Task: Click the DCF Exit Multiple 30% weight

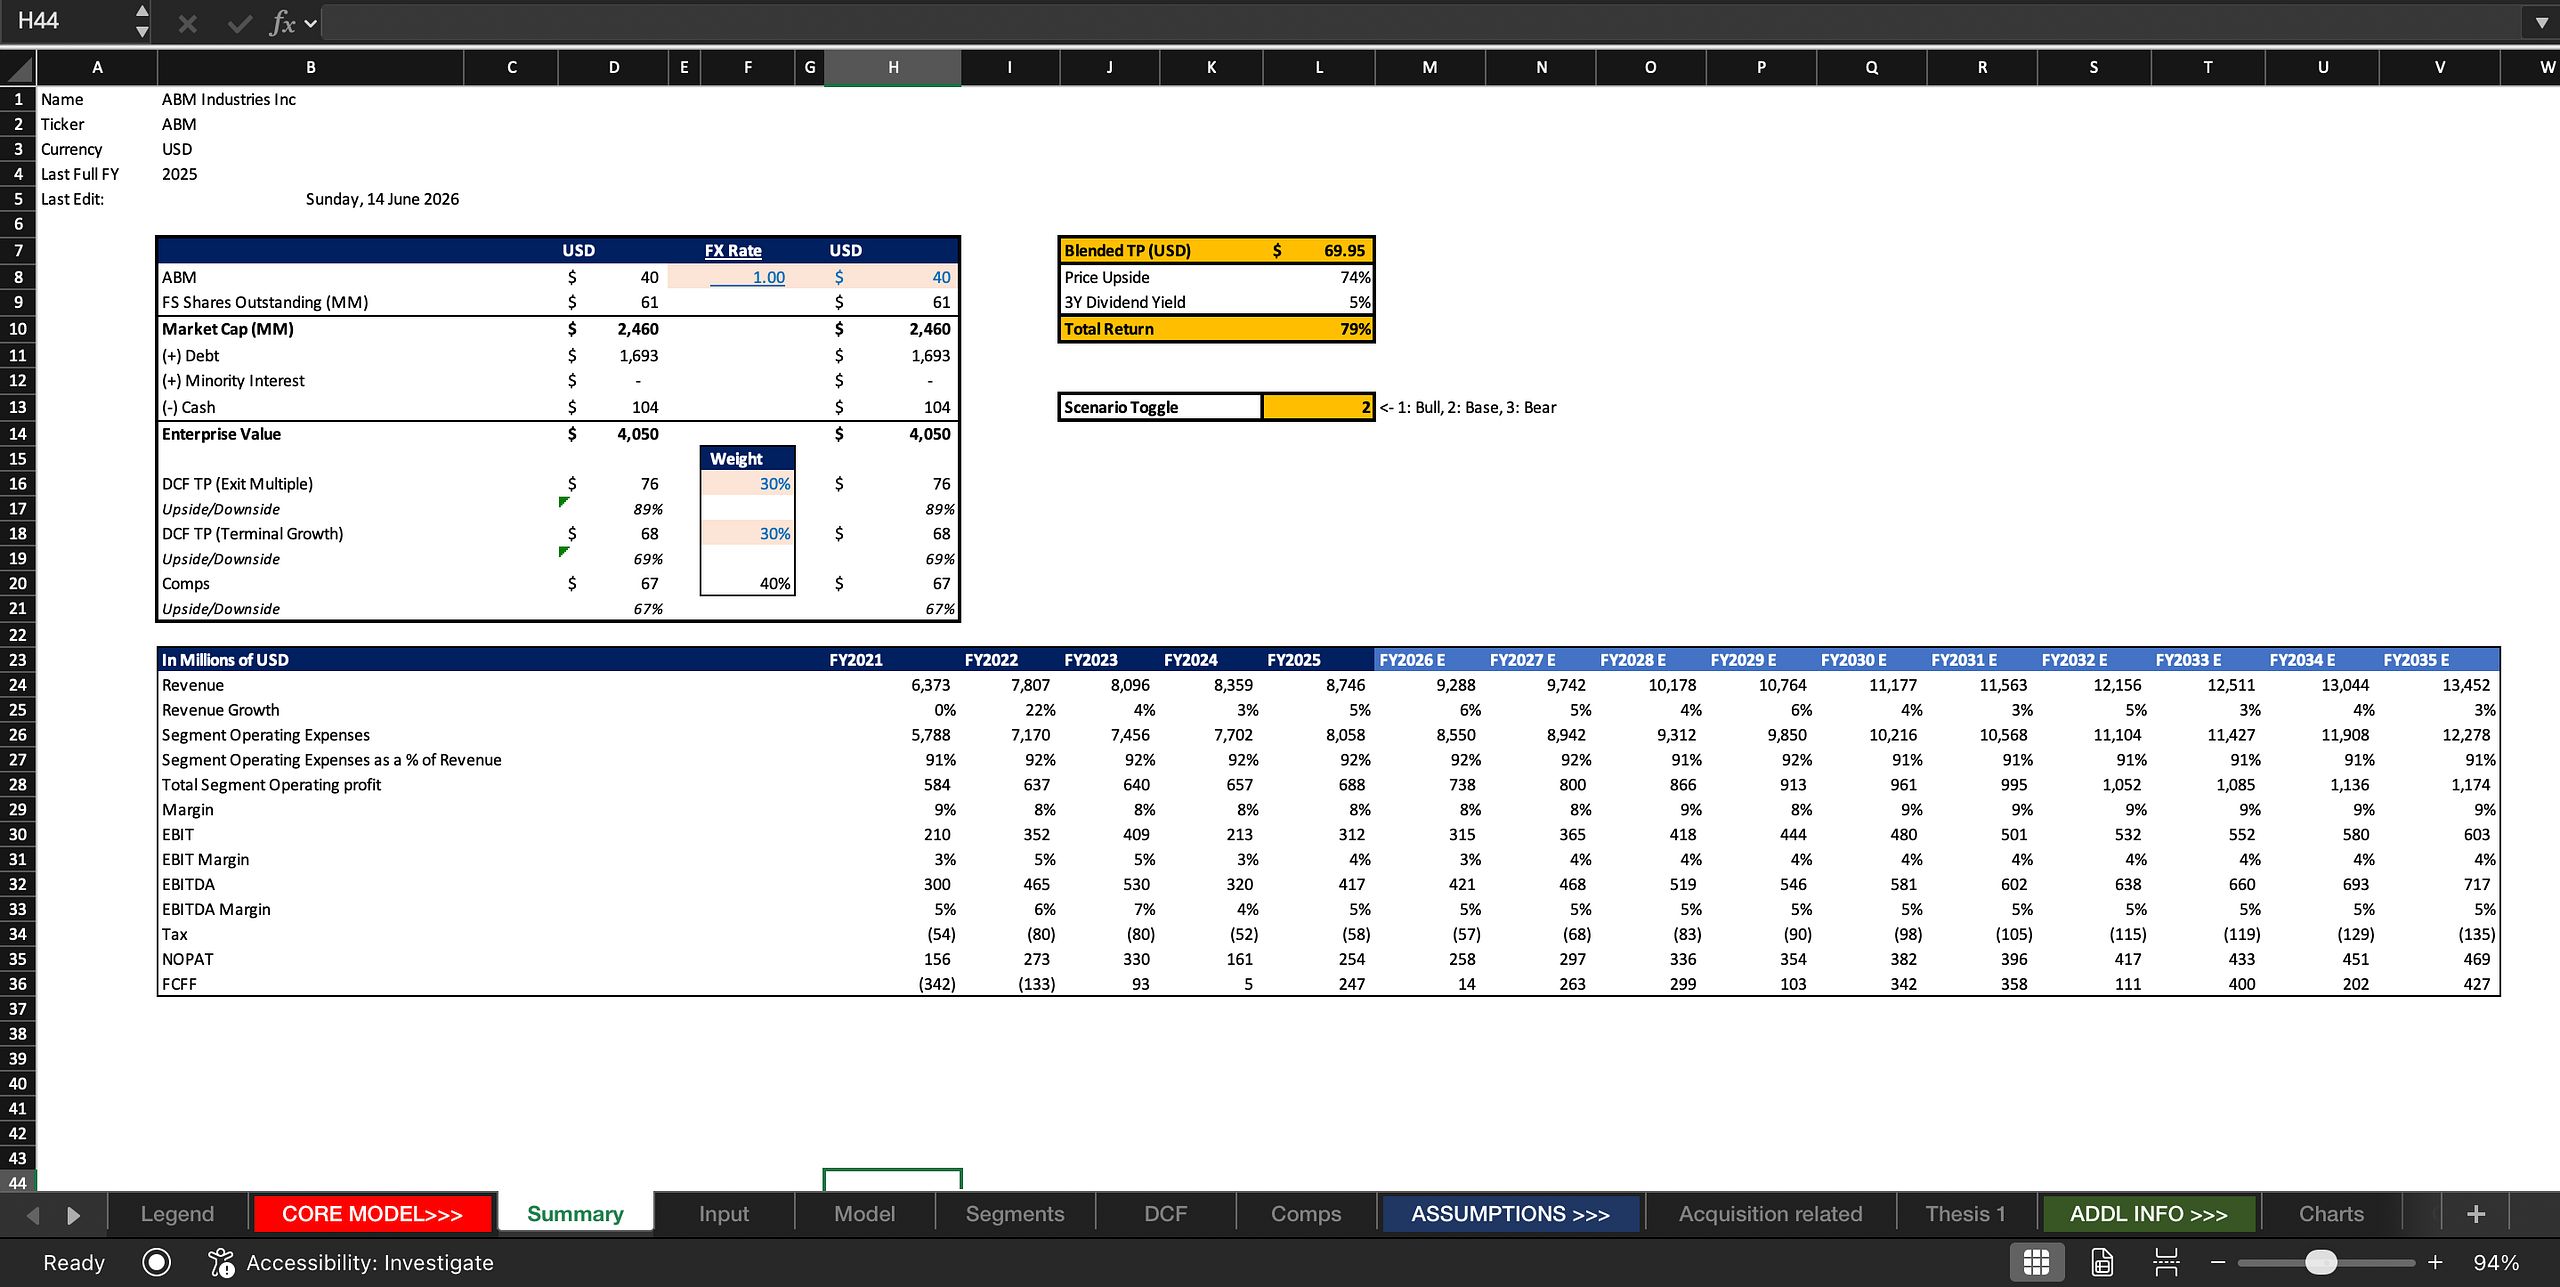Action: click(x=748, y=484)
